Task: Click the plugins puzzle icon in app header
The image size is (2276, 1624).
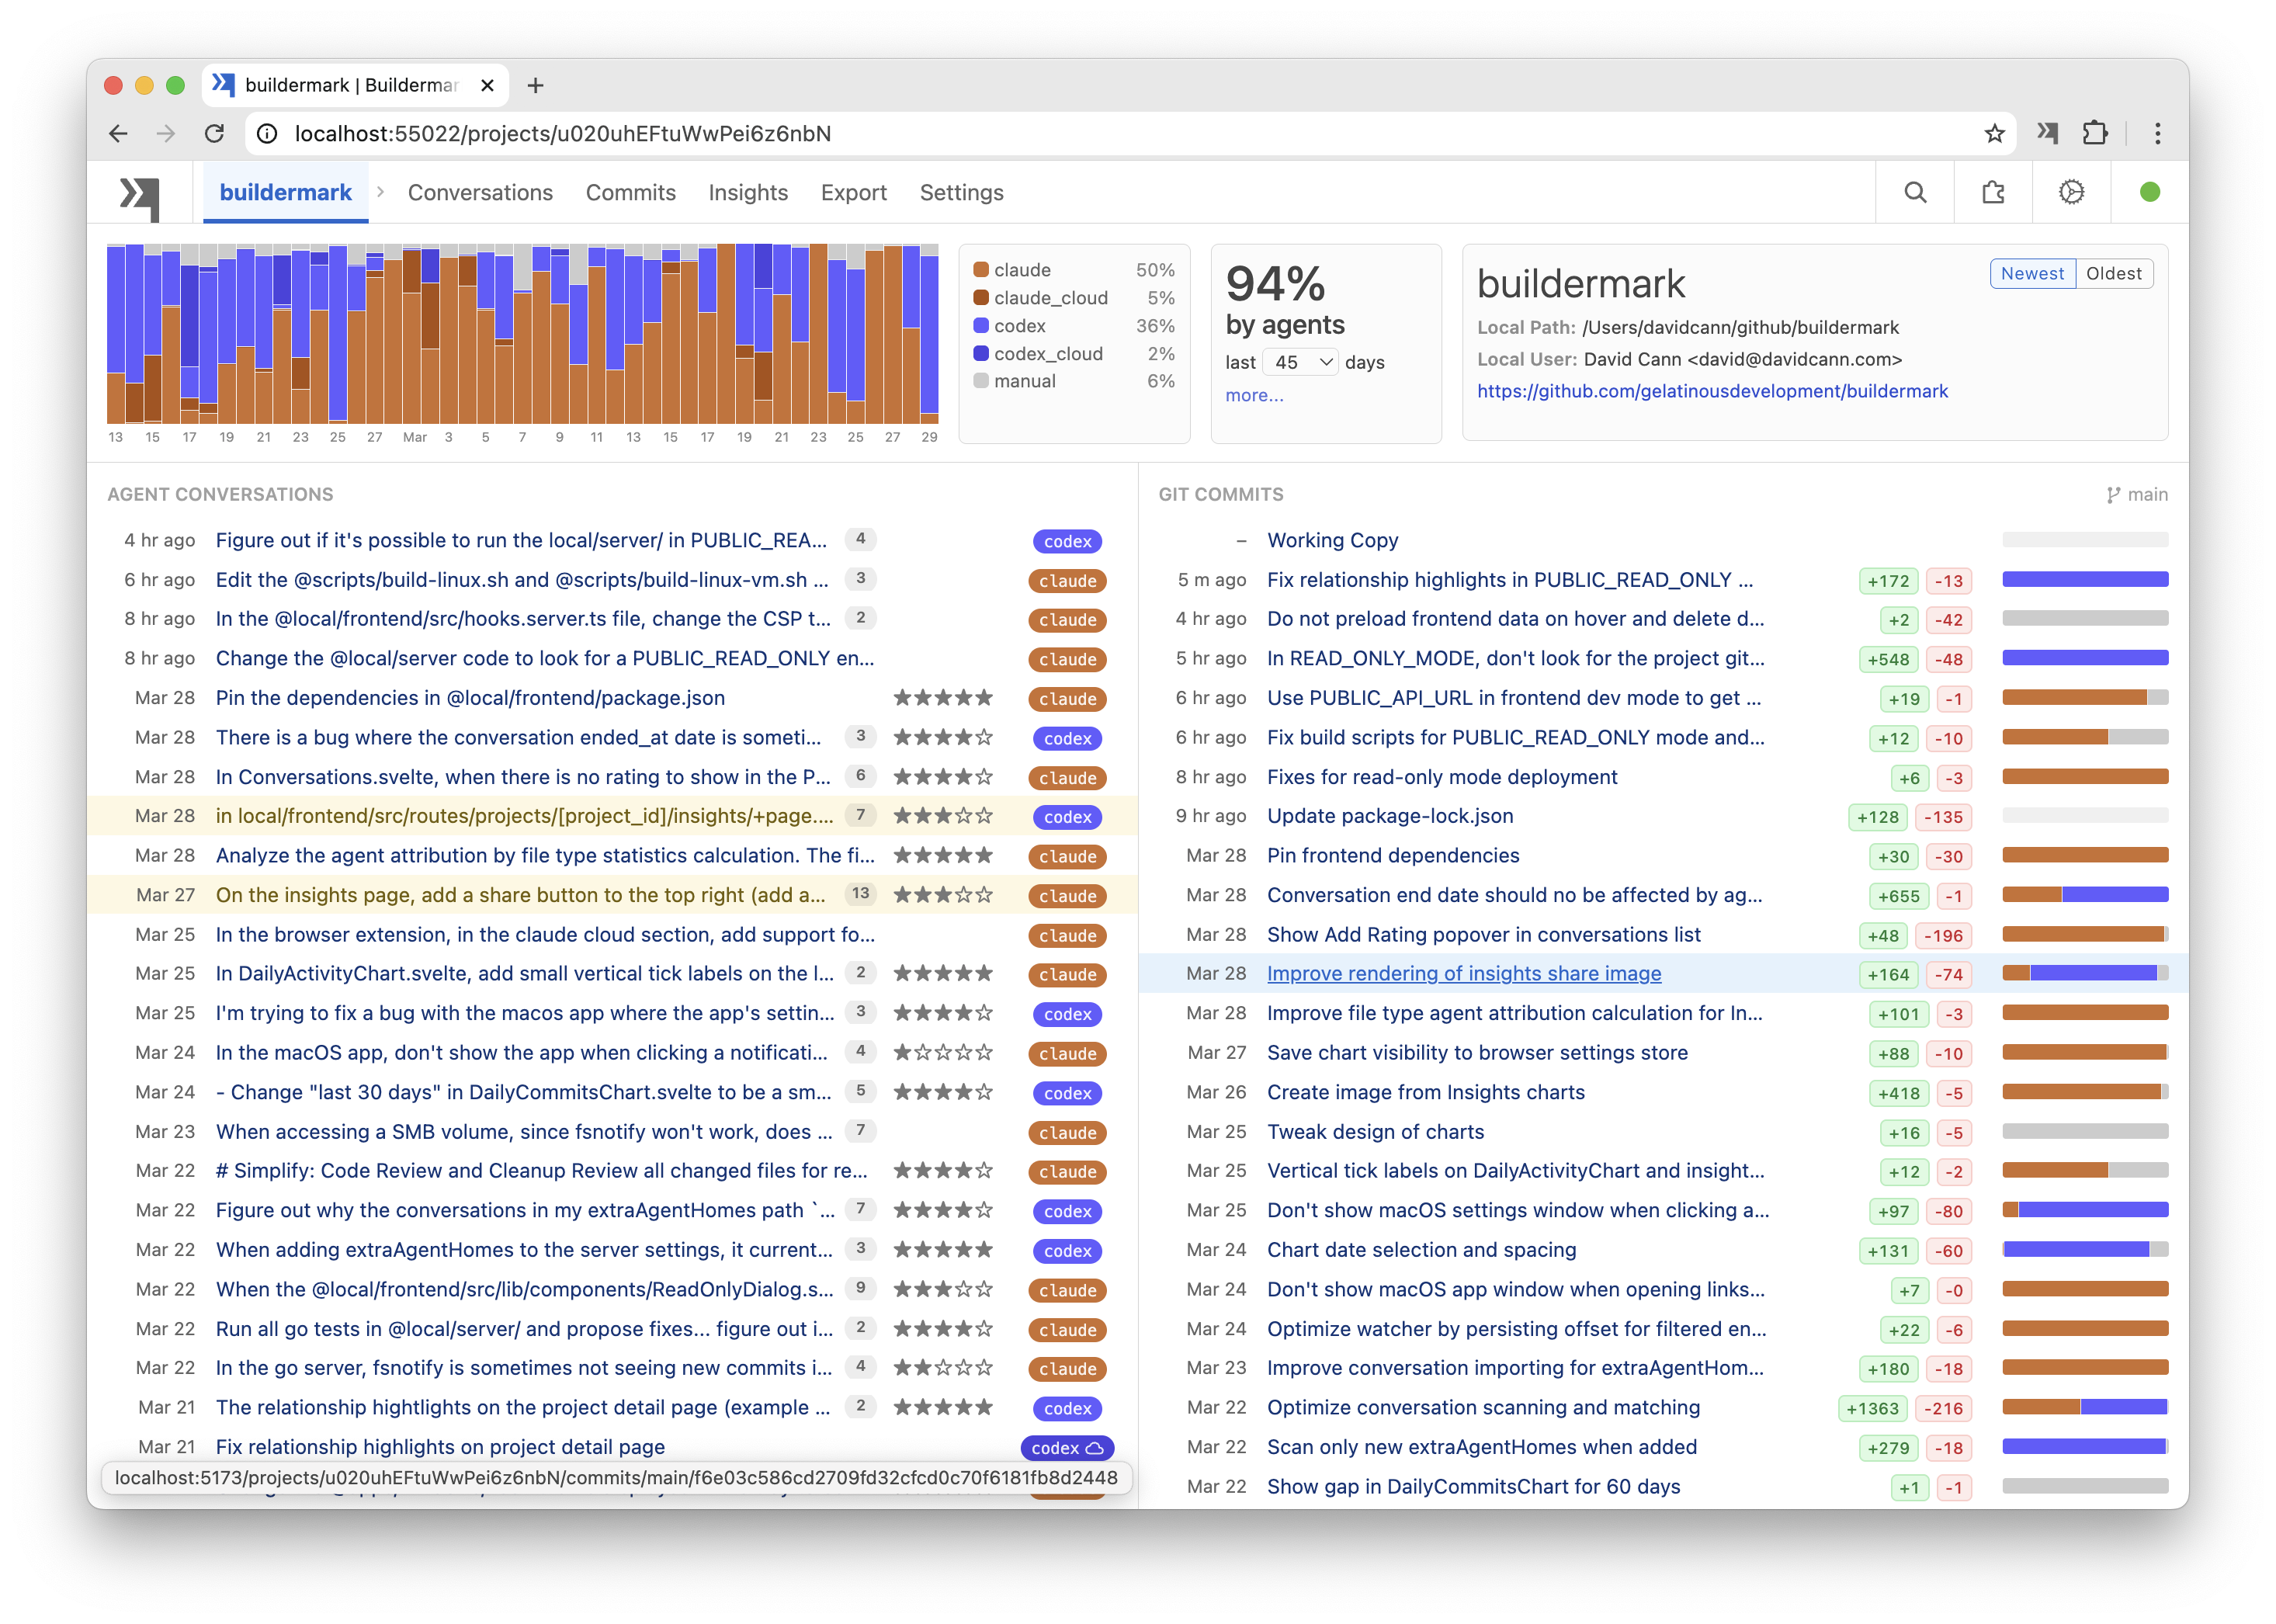Action: point(1993,192)
